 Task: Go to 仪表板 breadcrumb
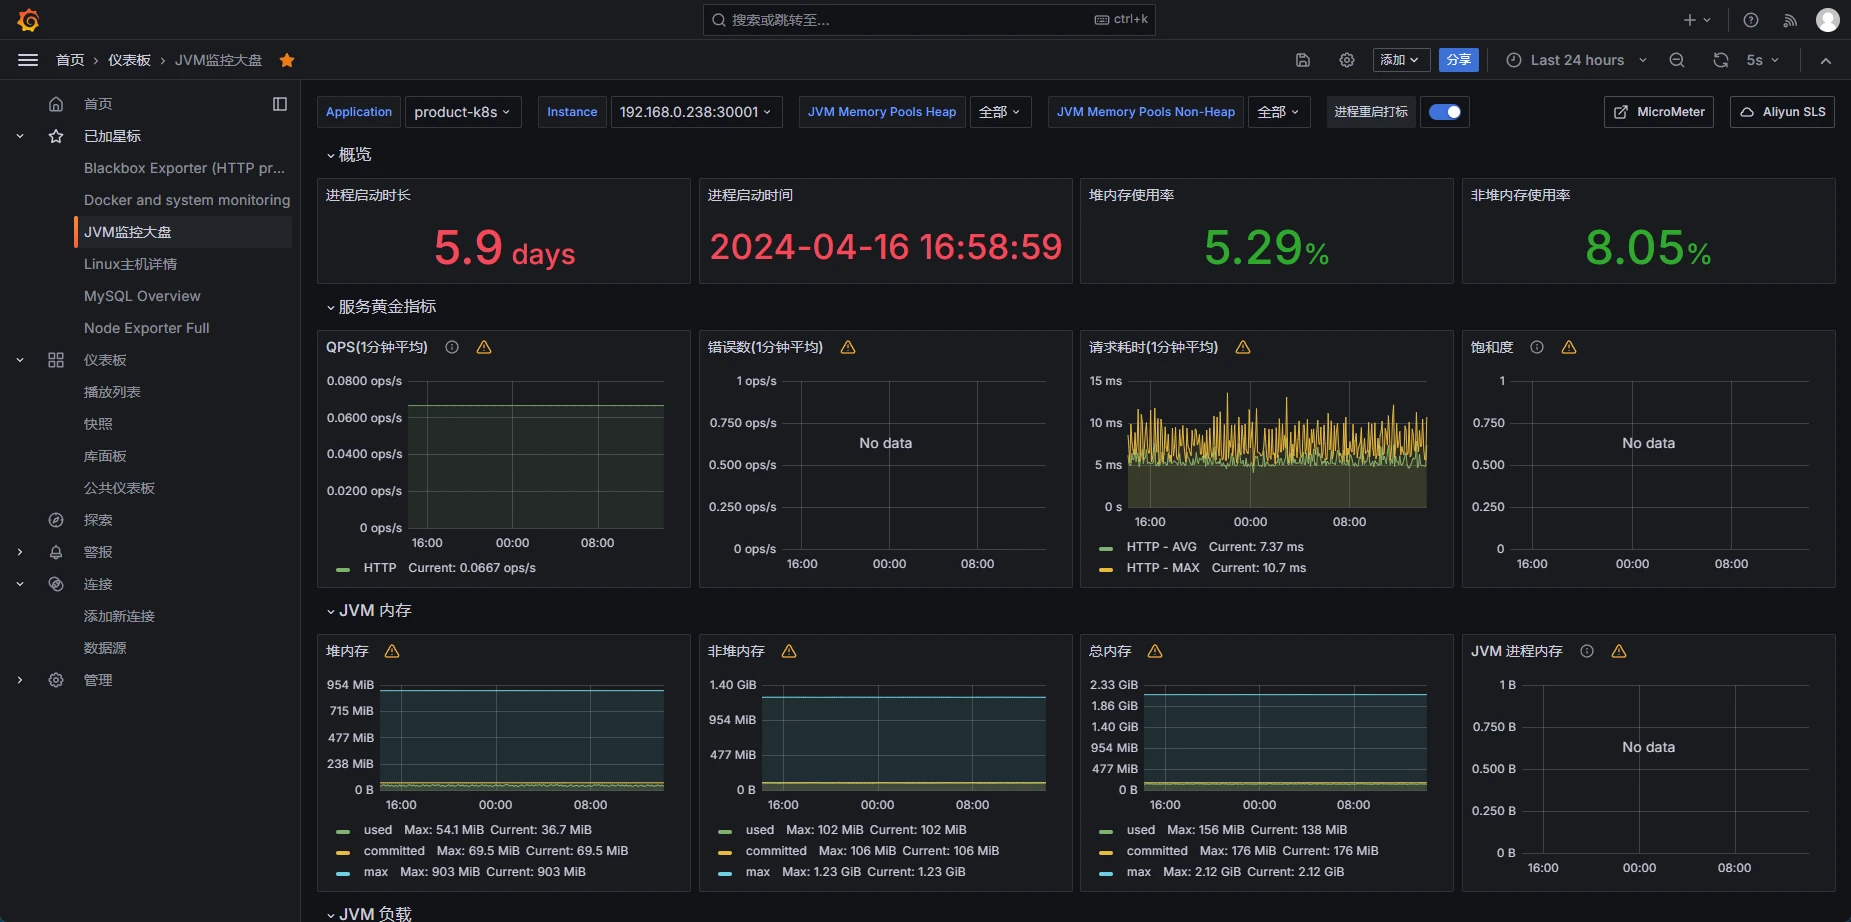[x=129, y=60]
